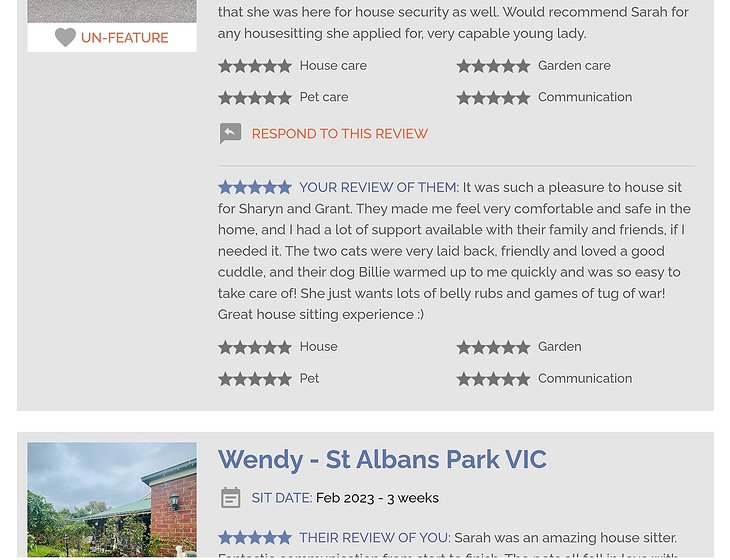Click the heart icon beside UN-FEATURE

click(x=65, y=38)
